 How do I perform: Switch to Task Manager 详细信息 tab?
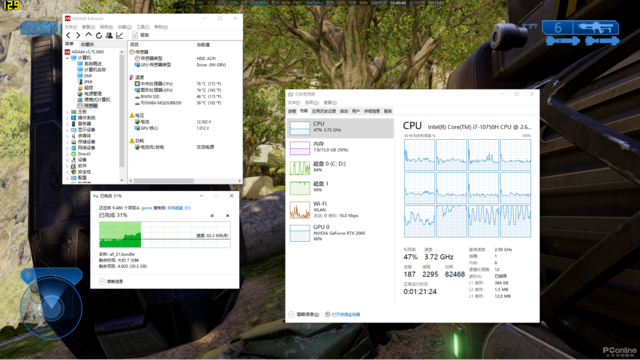tap(372, 111)
